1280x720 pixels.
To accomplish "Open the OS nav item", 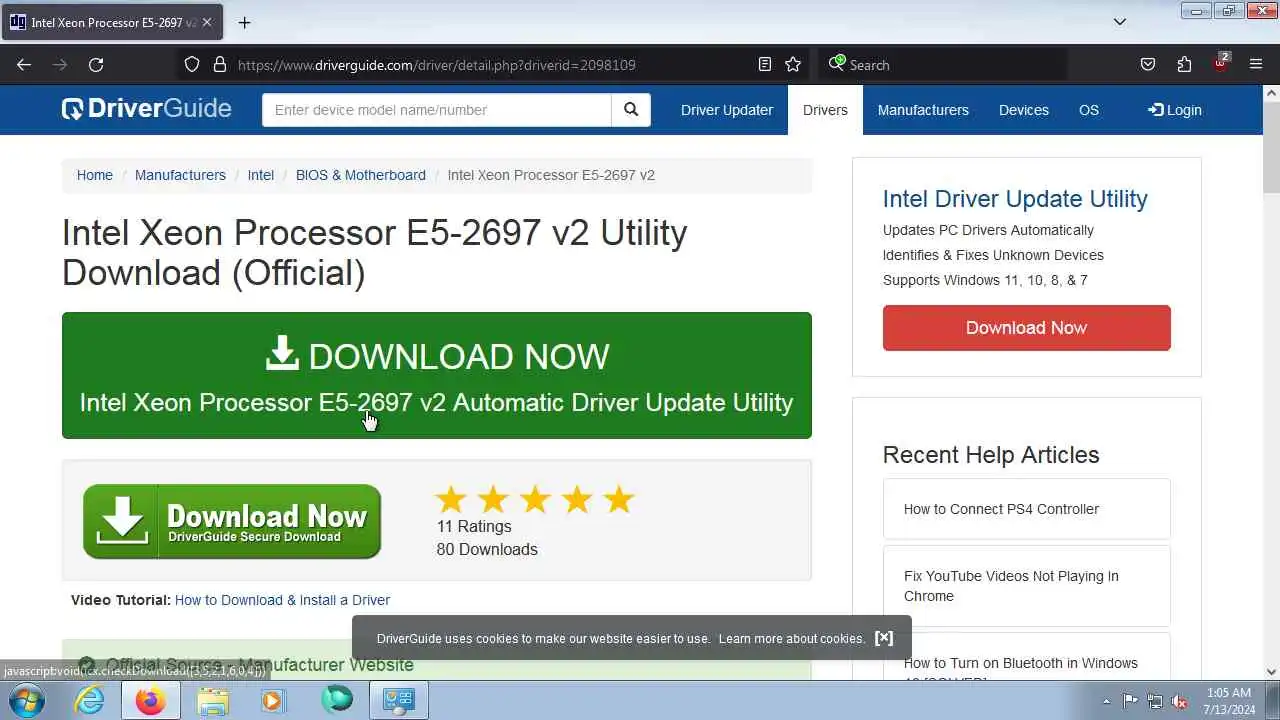I will coord(1089,110).
